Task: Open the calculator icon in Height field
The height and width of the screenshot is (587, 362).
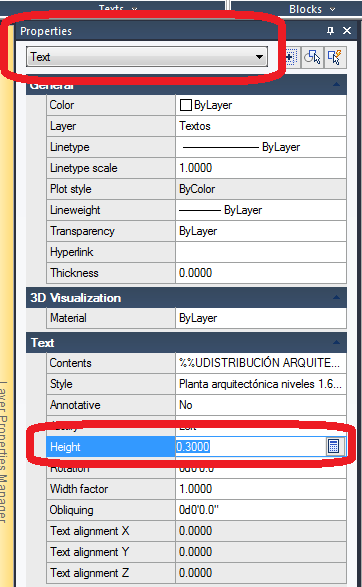Action: click(x=333, y=446)
